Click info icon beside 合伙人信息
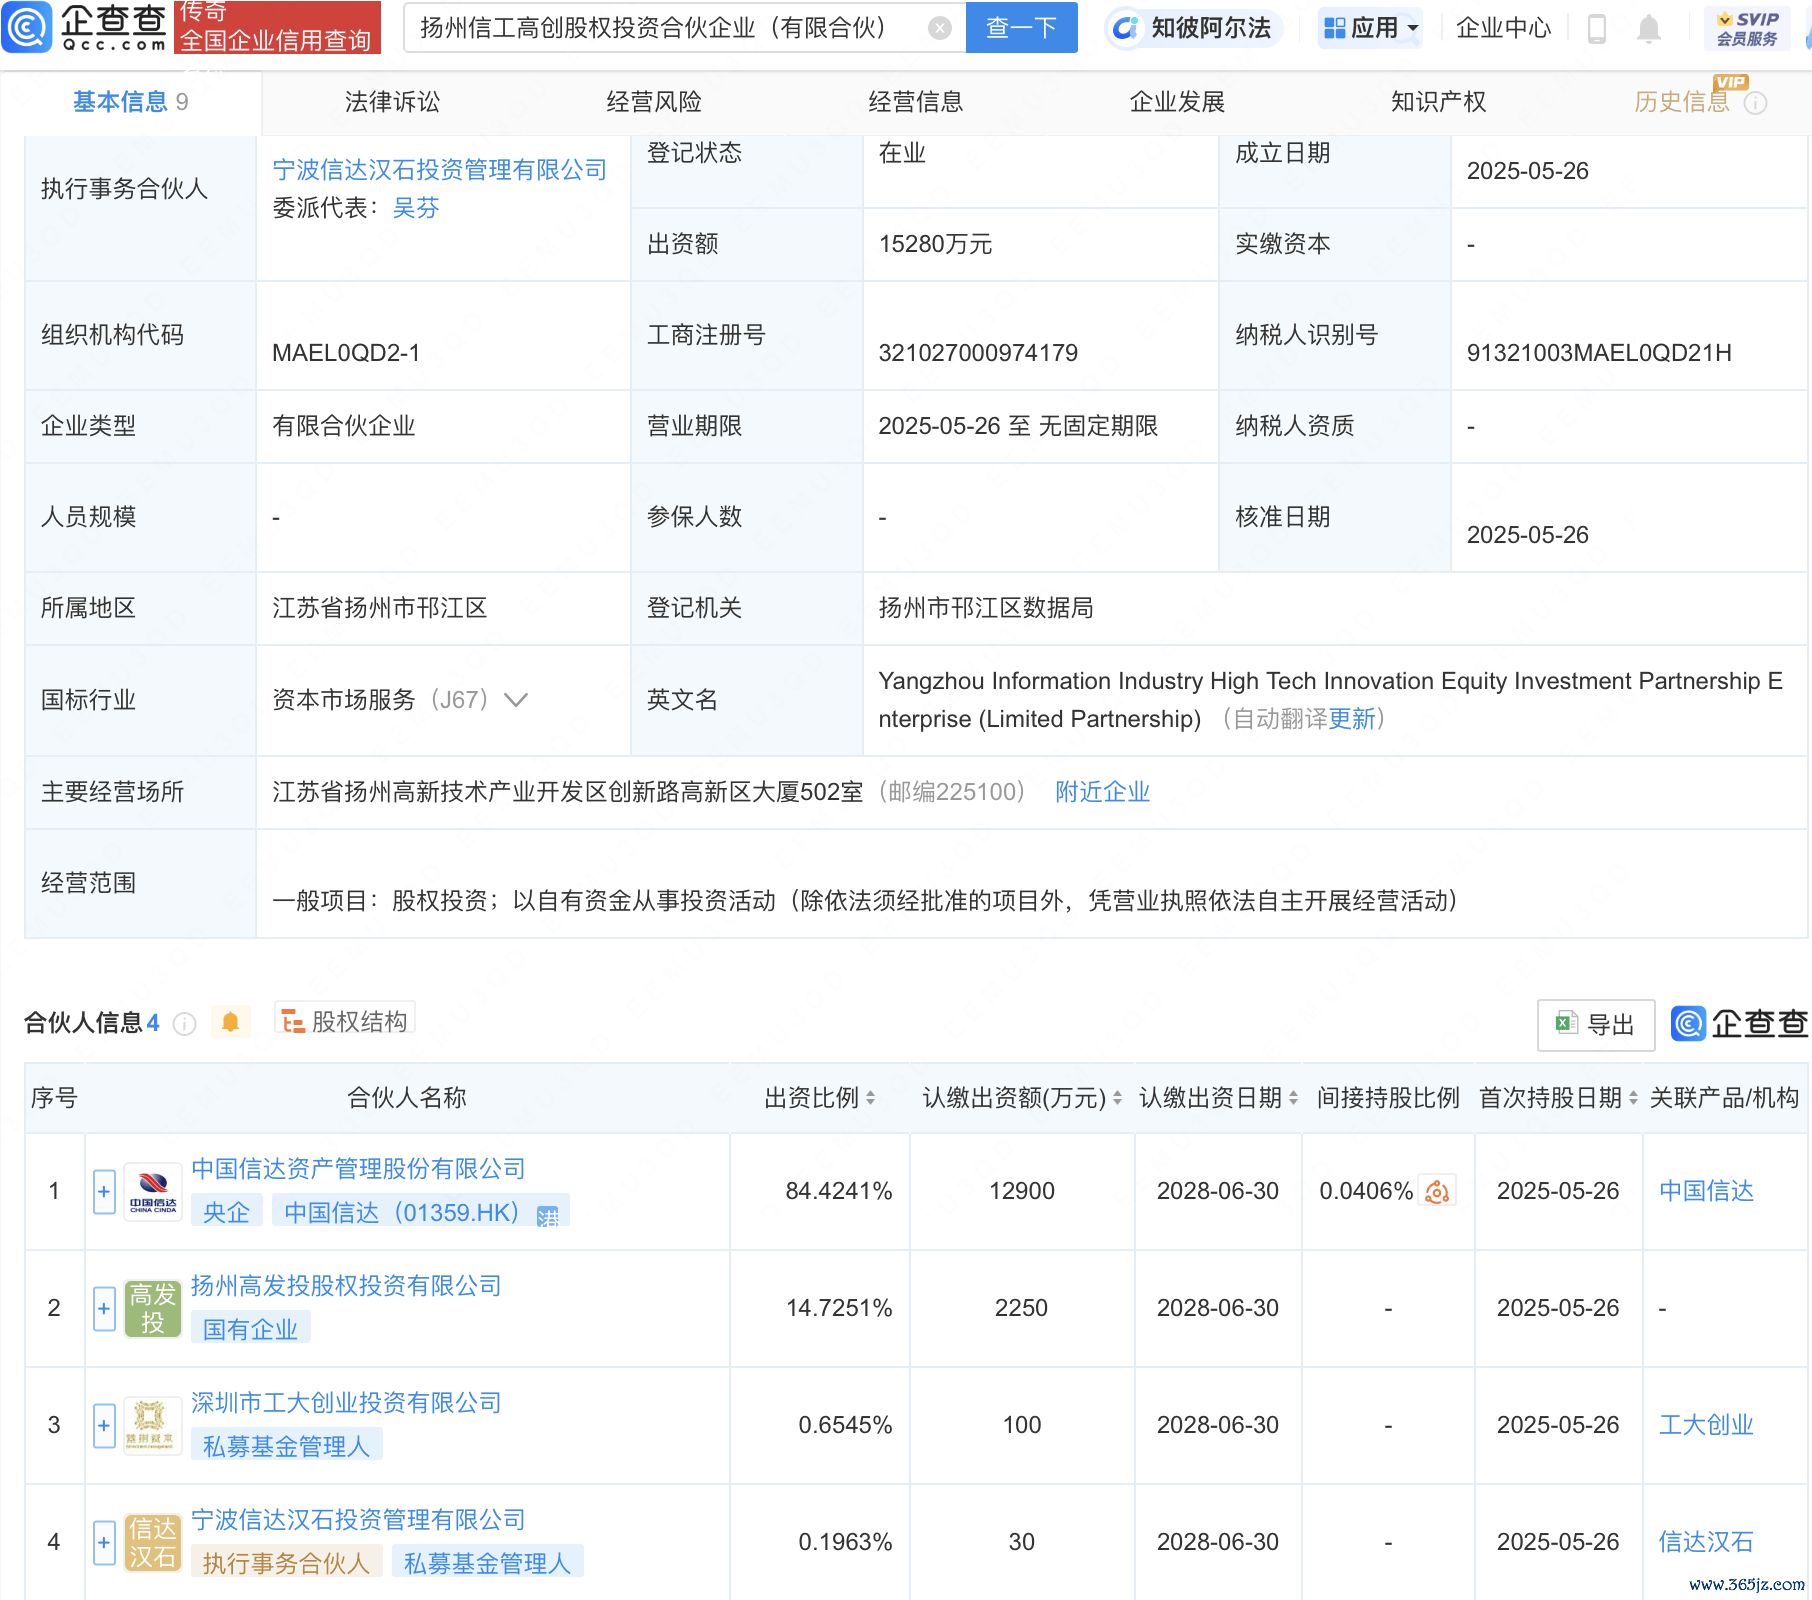 click(x=184, y=1023)
